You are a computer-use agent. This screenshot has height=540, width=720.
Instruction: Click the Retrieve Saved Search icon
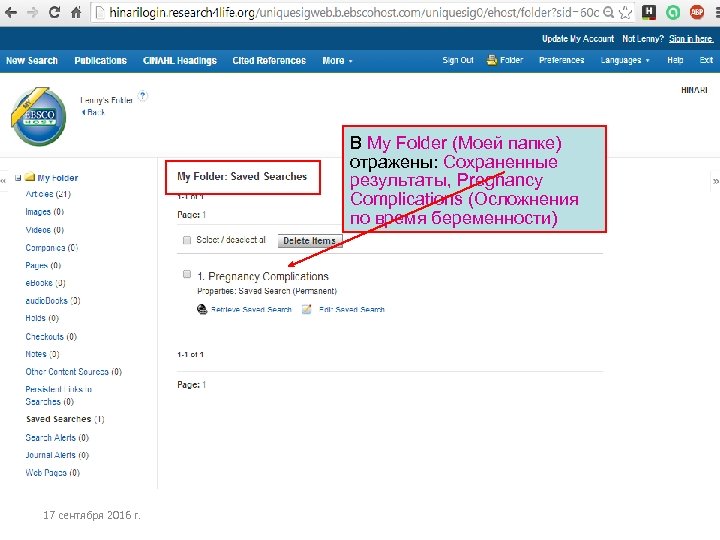point(202,309)
